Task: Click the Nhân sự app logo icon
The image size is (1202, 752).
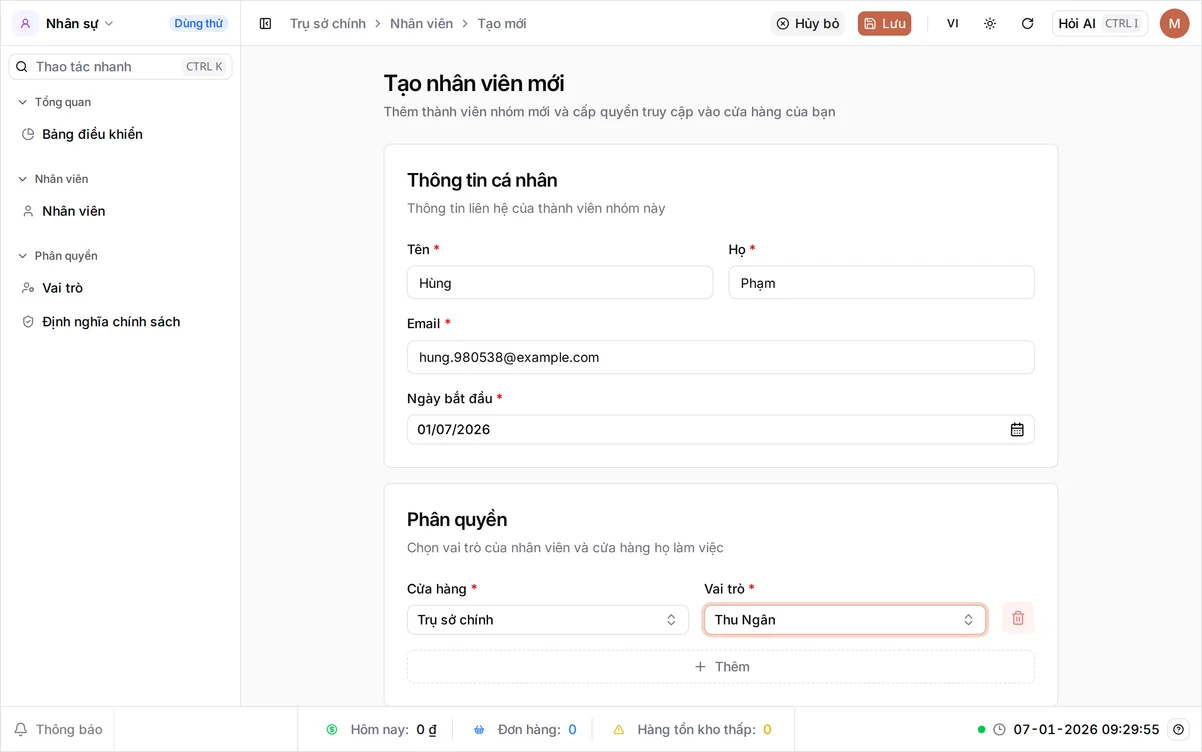Action: [x=25, y=23]
